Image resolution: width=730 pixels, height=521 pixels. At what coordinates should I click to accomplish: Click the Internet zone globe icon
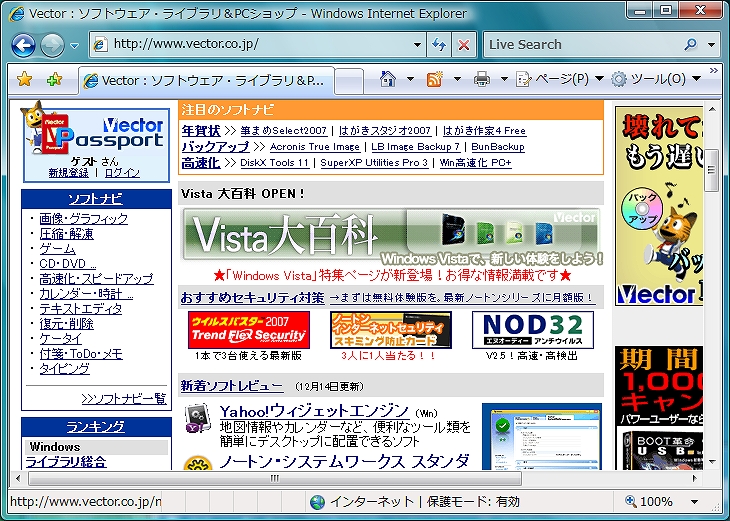[318, 502]
